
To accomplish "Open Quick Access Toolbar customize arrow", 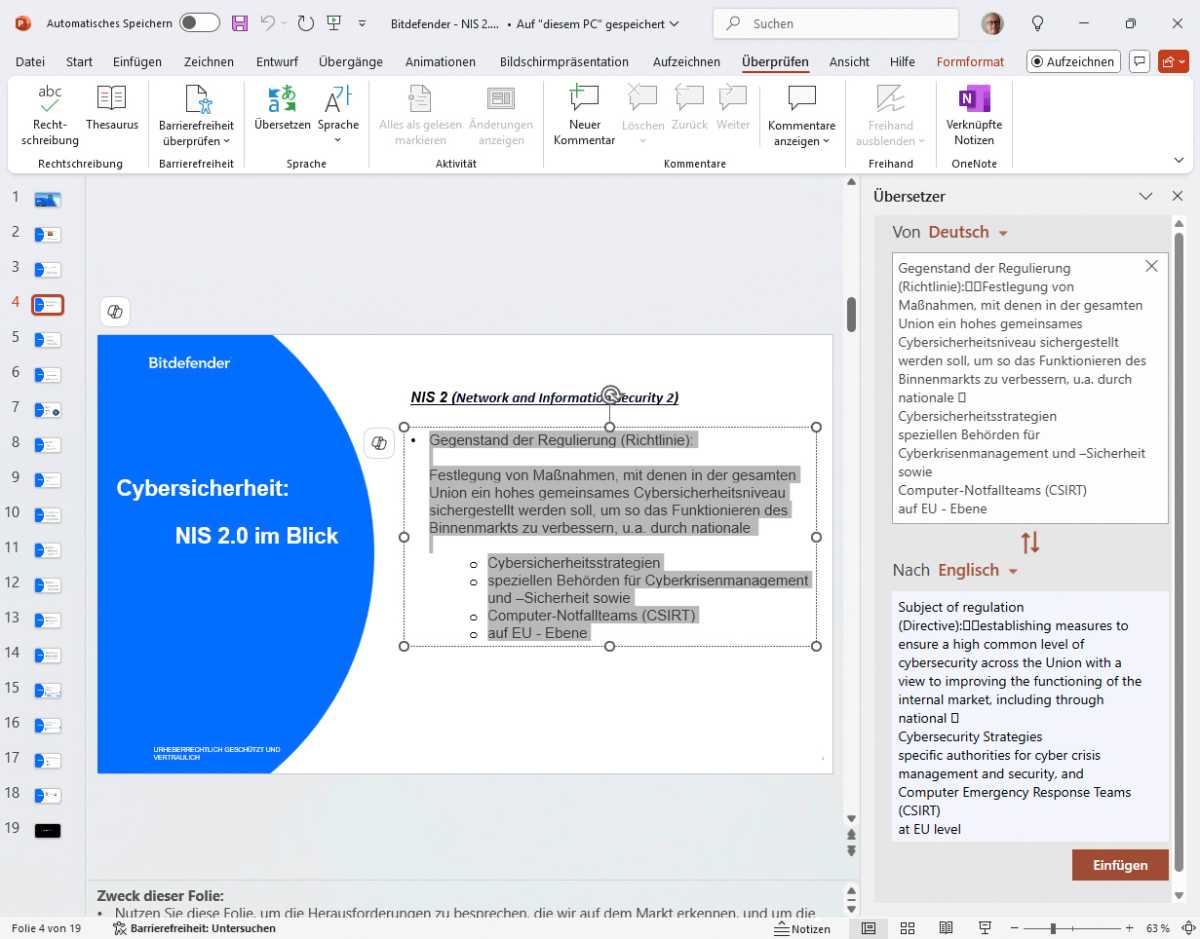I will tap(362, 23).
